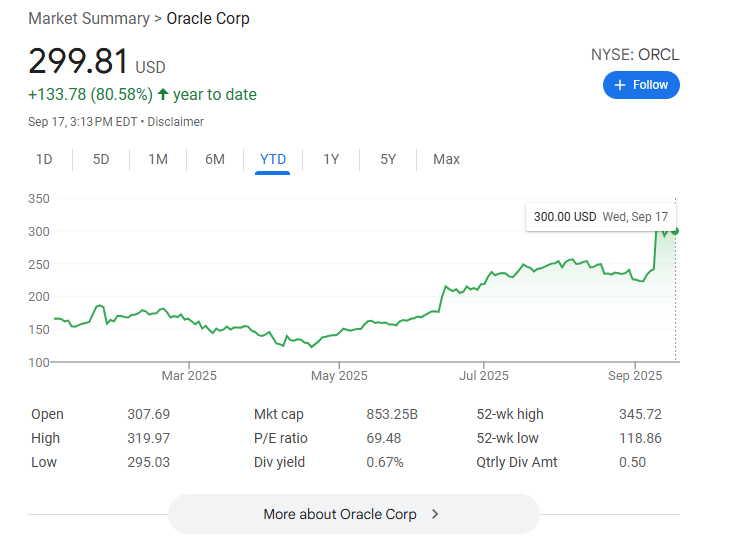735x557 pixels.
Task: Click the Sep 17, 3:13 PM EDT timestamp
Action: [x=82, y=122]
